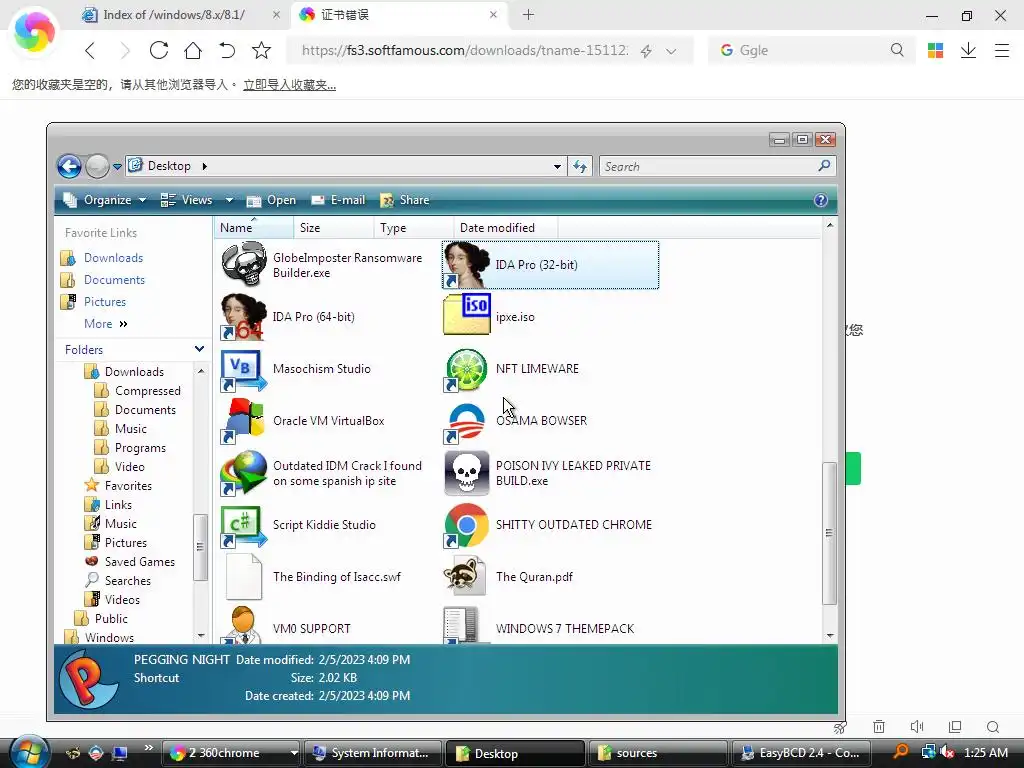Viewport: 1024px width, 768px height.
Task: Open the Organize dropdown menu
Action: (x=104, y=200)
